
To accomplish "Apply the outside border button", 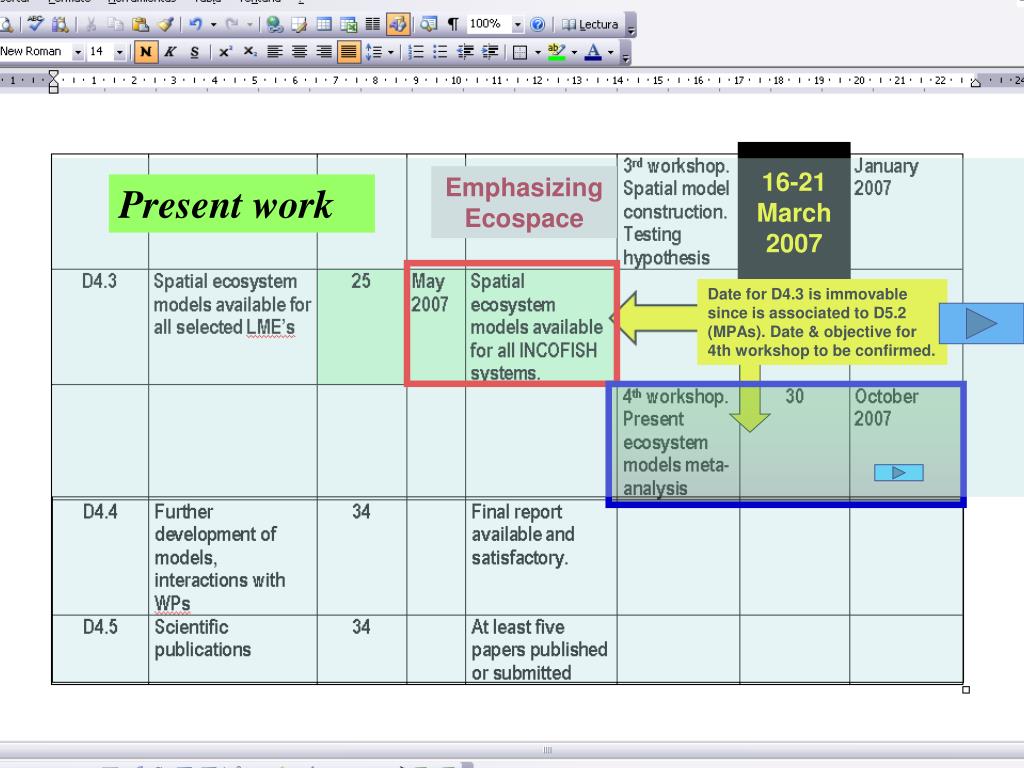I will [x=520, y=52].
